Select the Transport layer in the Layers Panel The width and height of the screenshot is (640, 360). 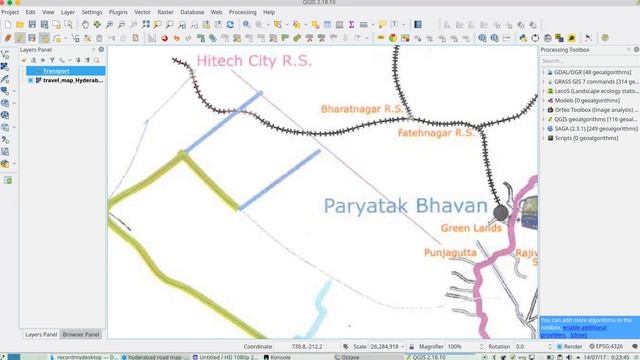click(66, 71)
